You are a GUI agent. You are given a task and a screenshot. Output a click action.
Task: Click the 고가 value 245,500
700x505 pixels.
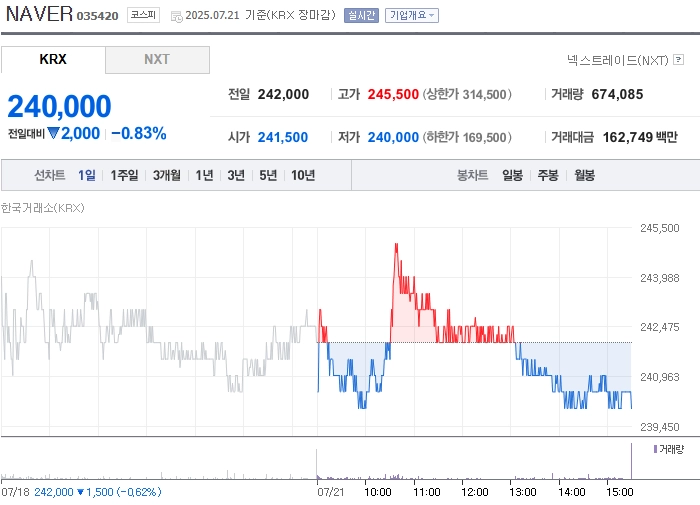tap(393, 94)
